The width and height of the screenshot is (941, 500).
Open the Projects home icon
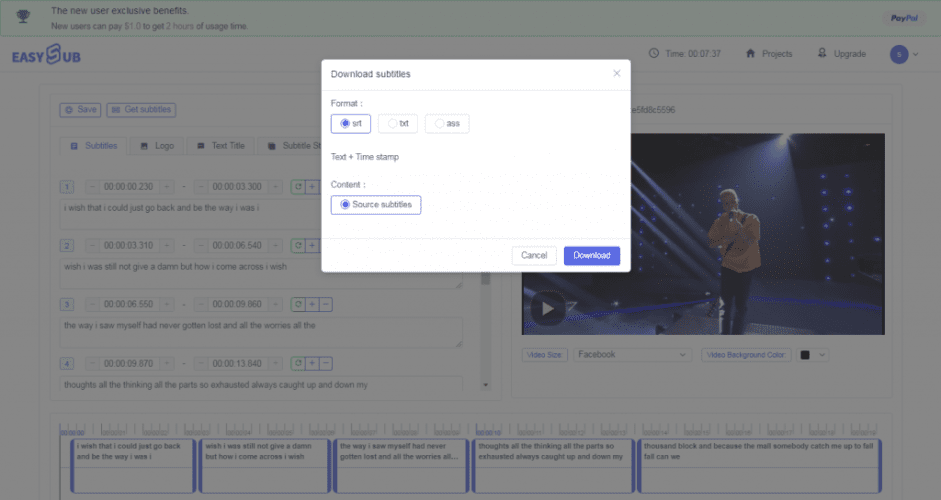tap(750, 54)
